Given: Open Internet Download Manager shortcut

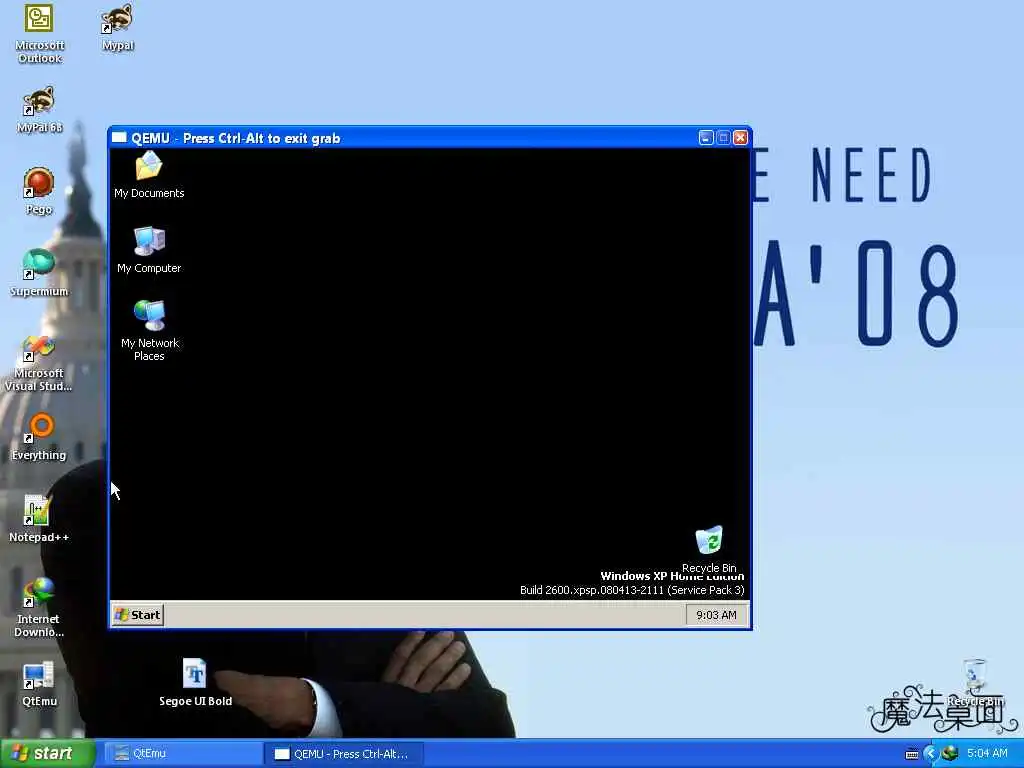Looking at the screenshot, I should click(x=39, y=608).
